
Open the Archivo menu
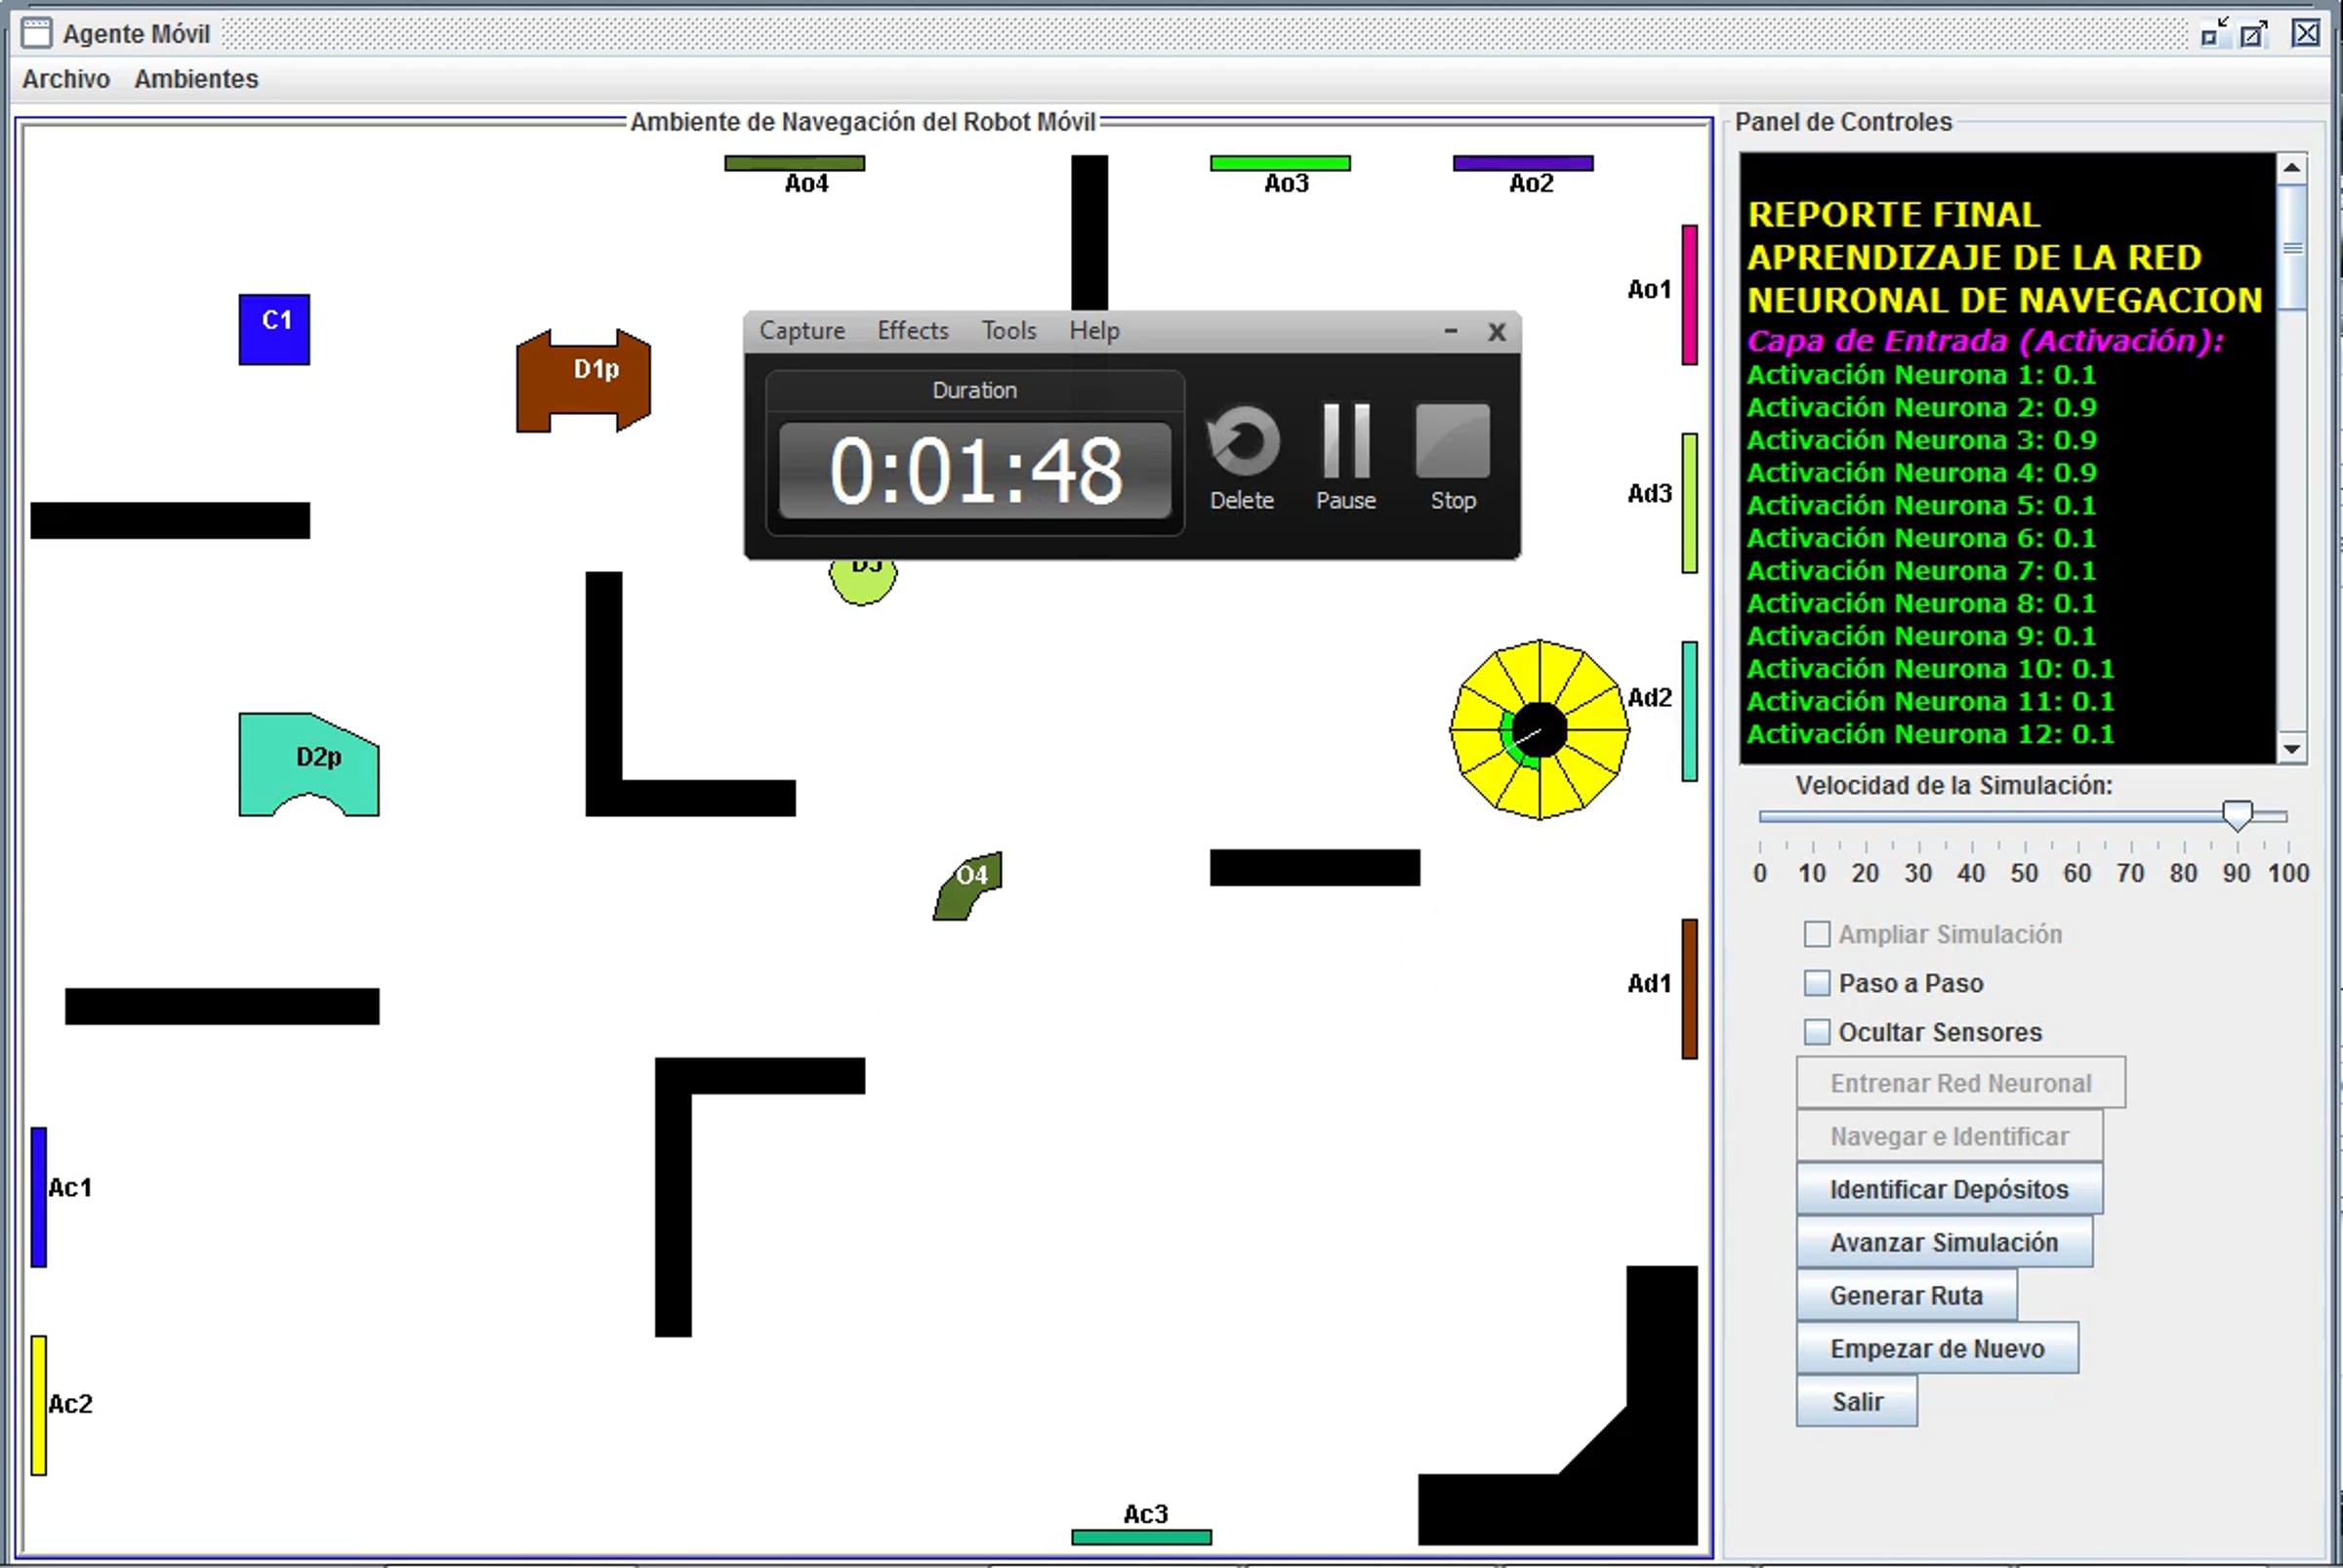pyautogui.click(x=66, y=79)
